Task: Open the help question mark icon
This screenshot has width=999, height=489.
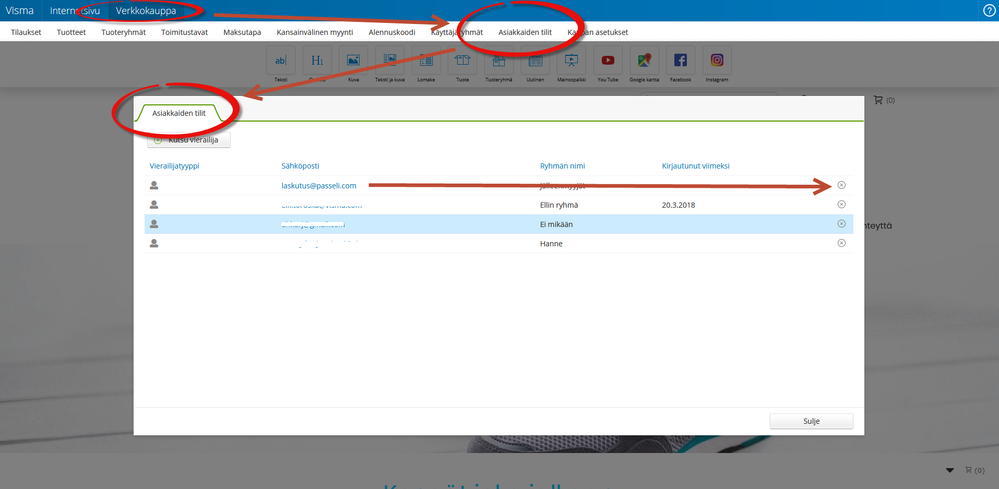Action: (x=989, y=11)
